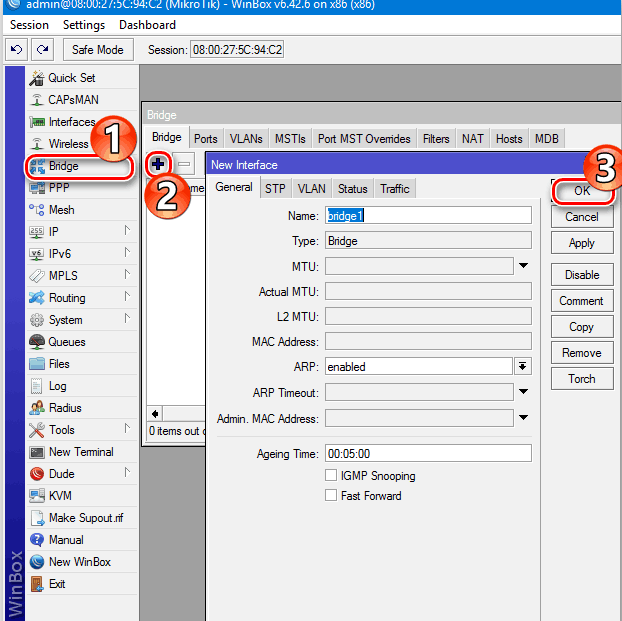622x621 pixels.
Task: Open the CAPsMAN sidebar item
Action: coord(73,100)
